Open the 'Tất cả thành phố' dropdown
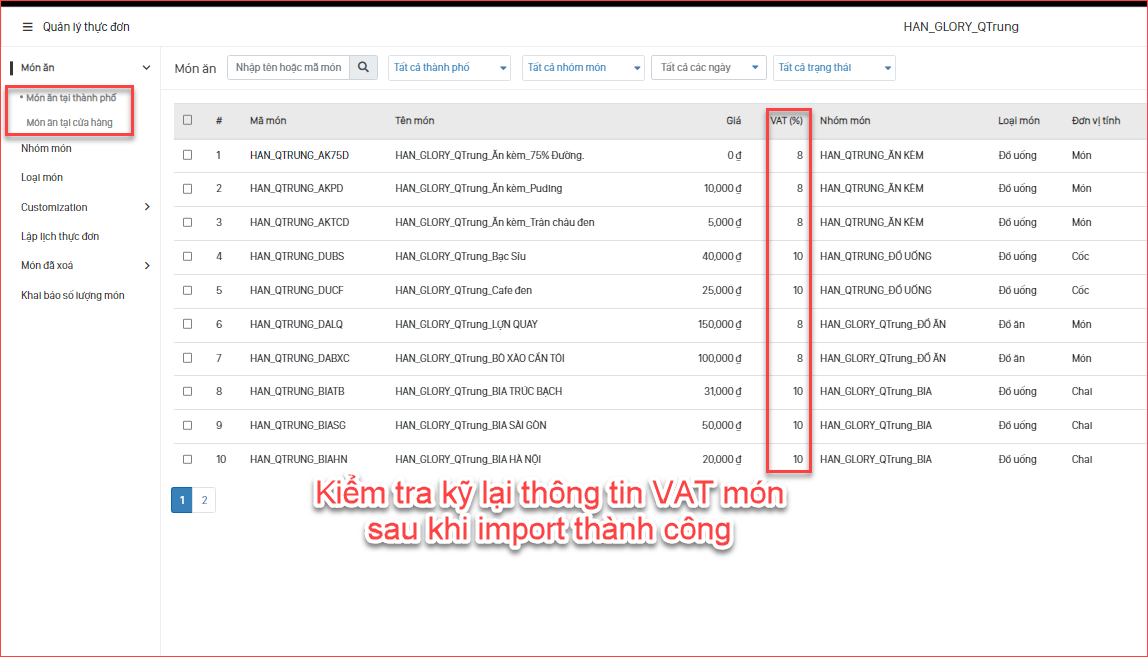1148x657 pixels. pos(449,68)
